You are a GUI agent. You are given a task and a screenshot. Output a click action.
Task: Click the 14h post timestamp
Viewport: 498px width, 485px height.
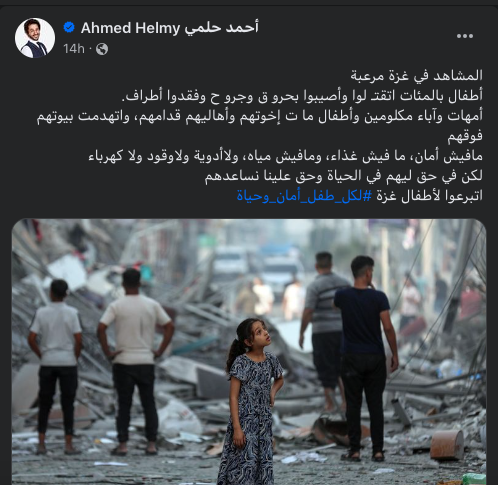[74, 49]
